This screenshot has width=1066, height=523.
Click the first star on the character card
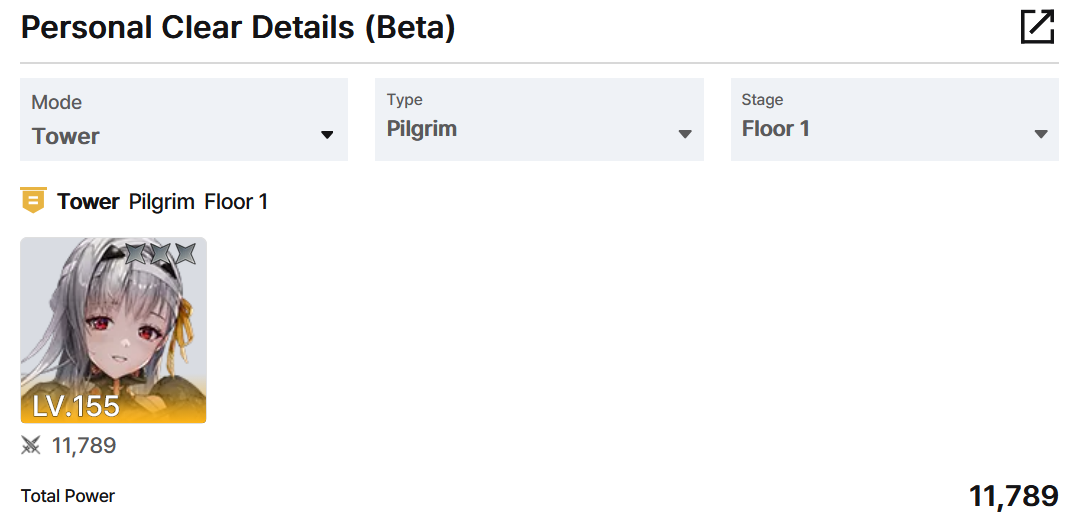(135, 254)
